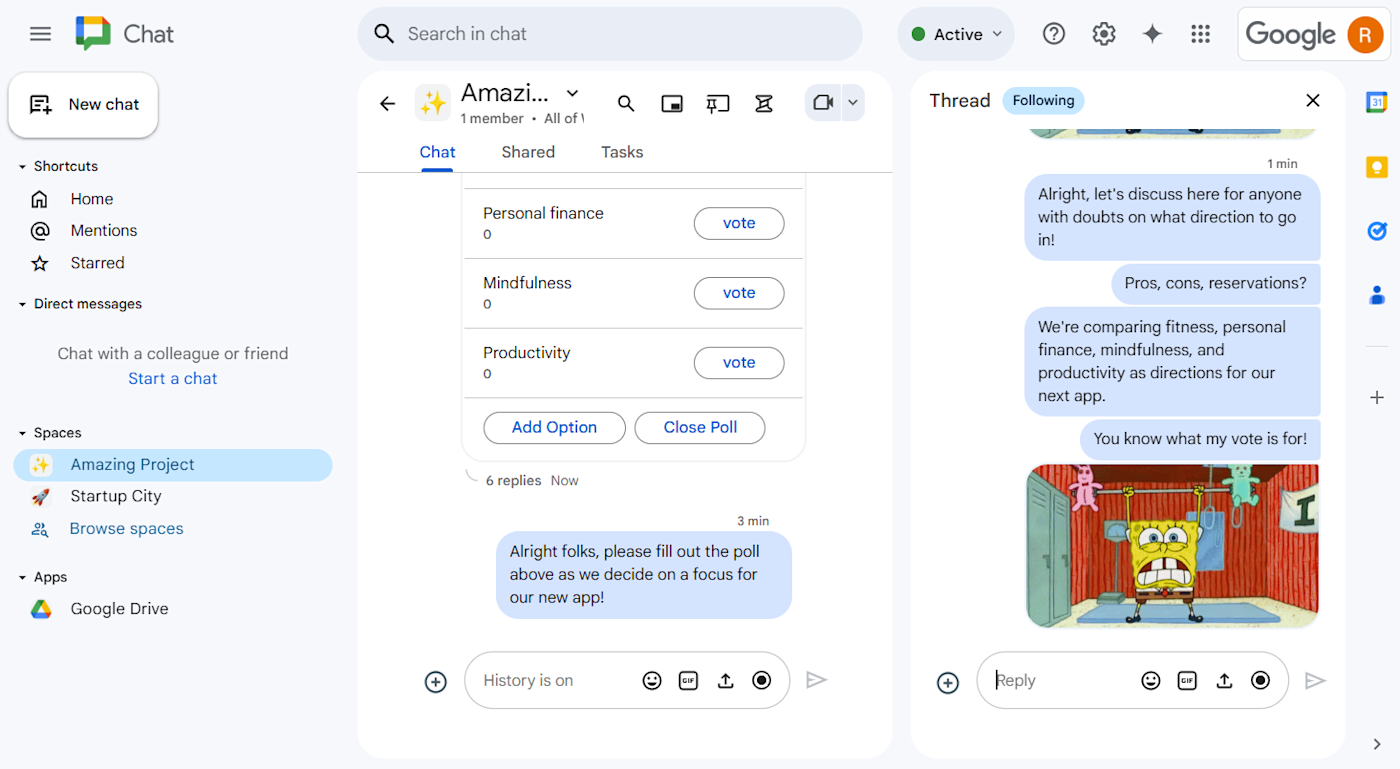
Task: Open help via question mark icon
Action: click(1054, 34)
